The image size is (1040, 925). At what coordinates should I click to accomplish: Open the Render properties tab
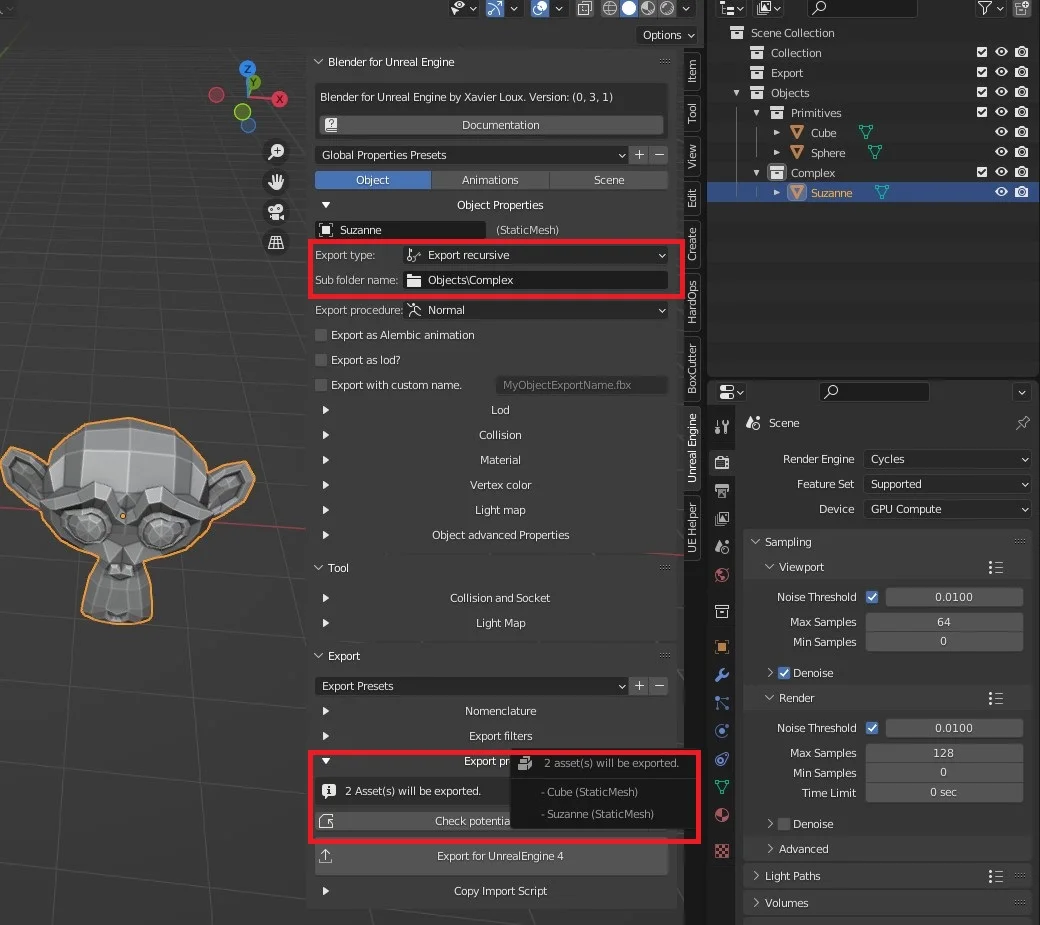coord(722,461)
